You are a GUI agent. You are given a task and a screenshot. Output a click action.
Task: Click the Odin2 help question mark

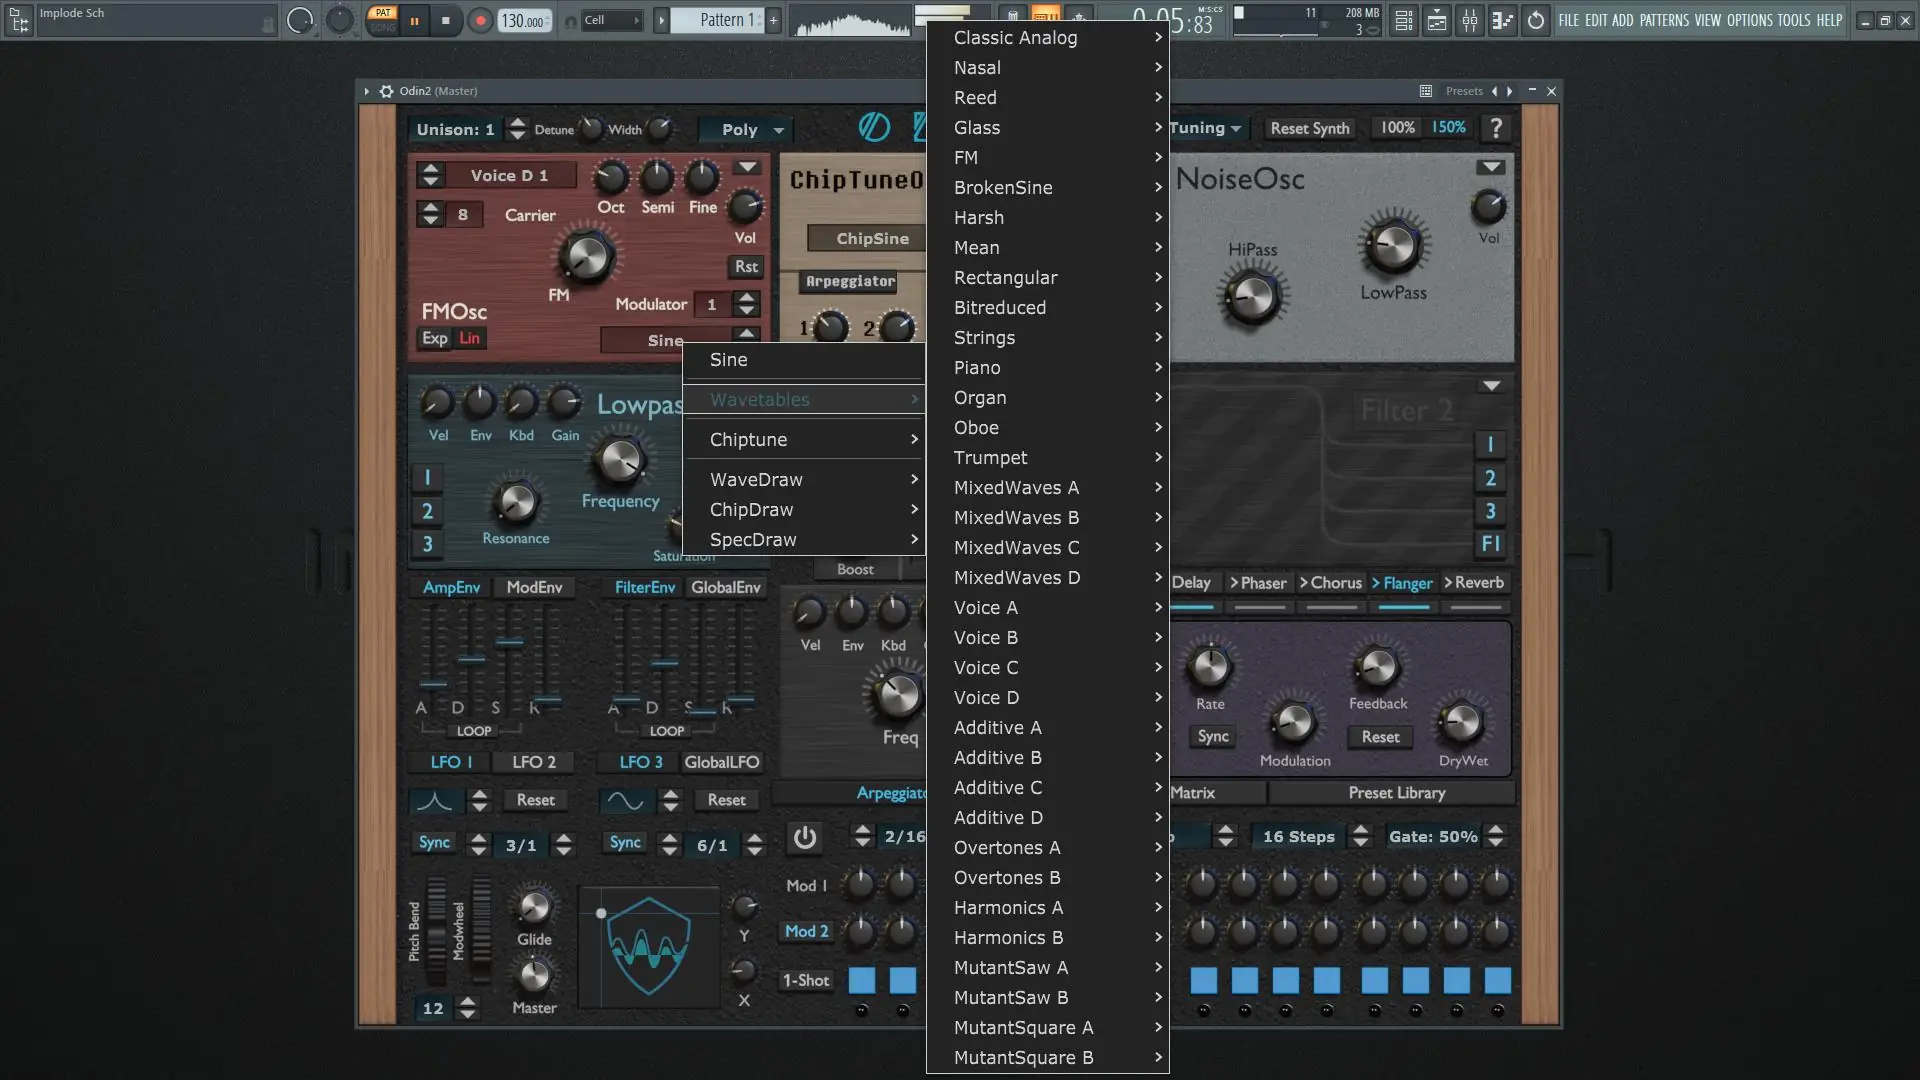pos(1495,128)
